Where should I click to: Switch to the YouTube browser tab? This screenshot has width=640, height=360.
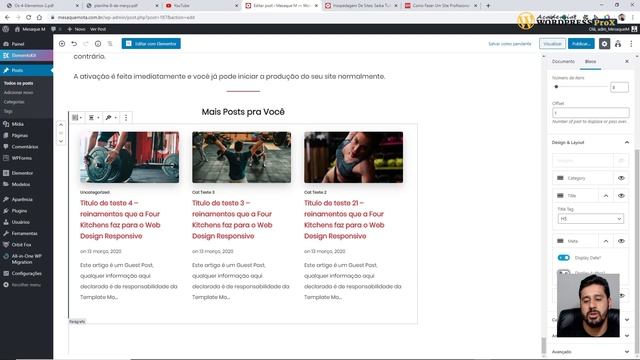click(202, 6)
